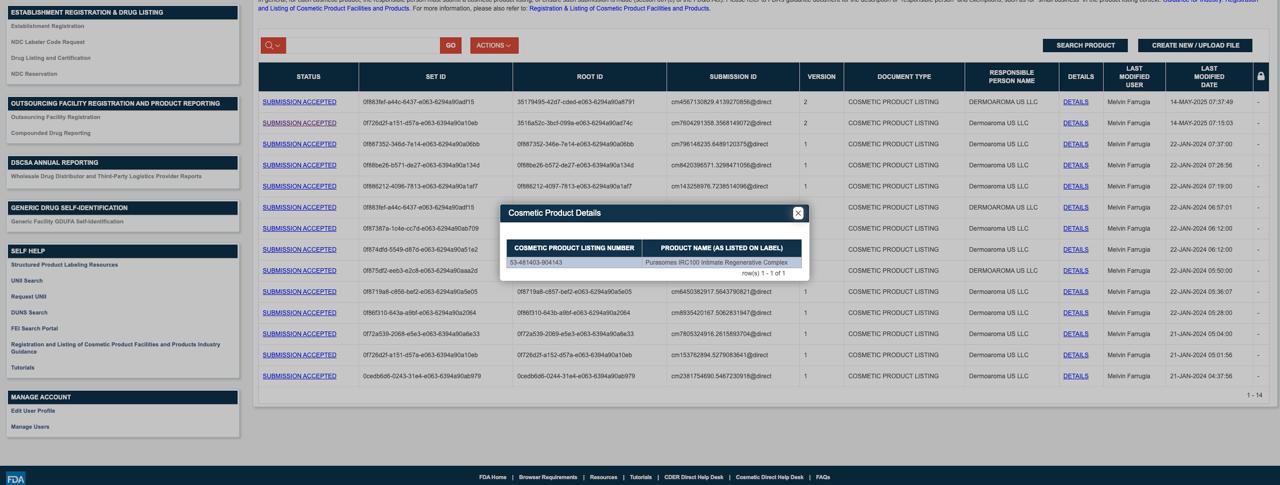Open CDER Direct Help Desk footer link
Screen dimensions: 1280x485
[694, 477]
